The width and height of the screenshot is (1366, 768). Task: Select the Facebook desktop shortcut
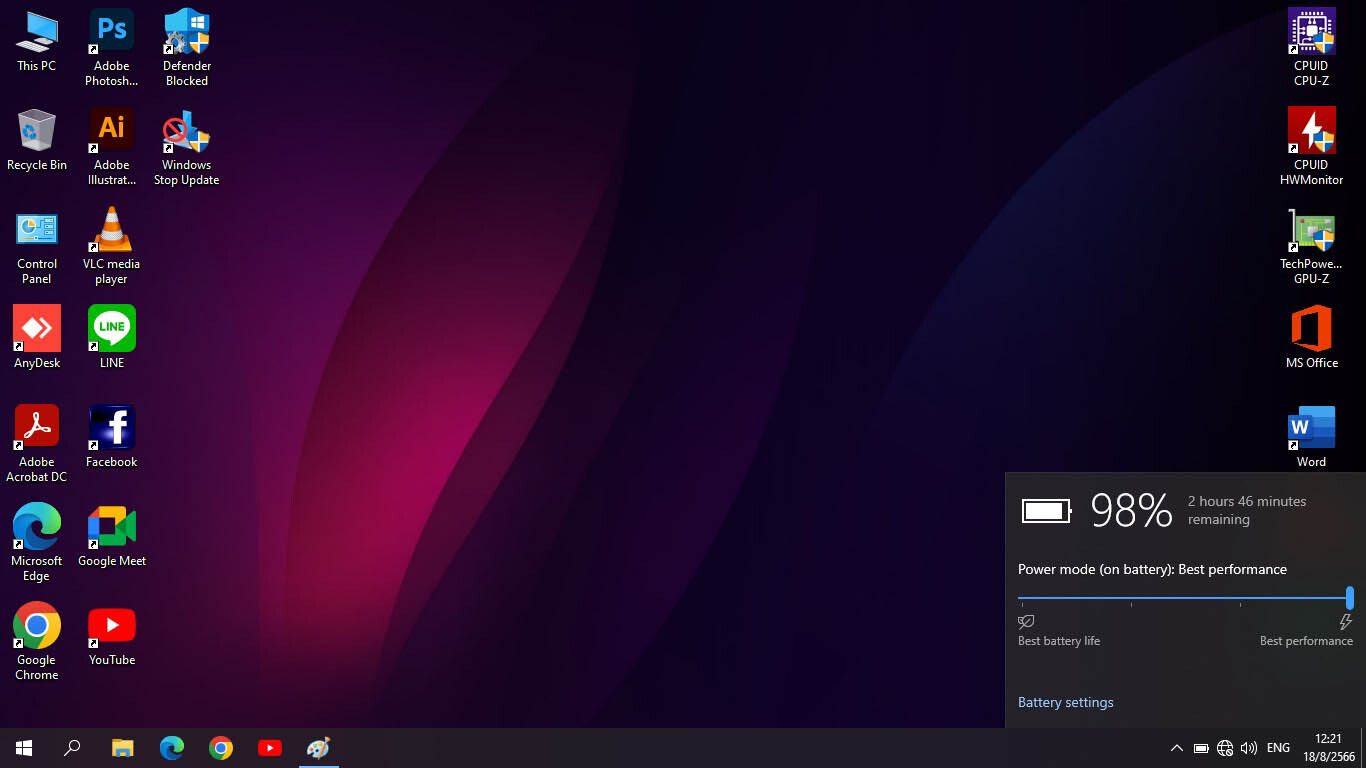tap(112, 437)
